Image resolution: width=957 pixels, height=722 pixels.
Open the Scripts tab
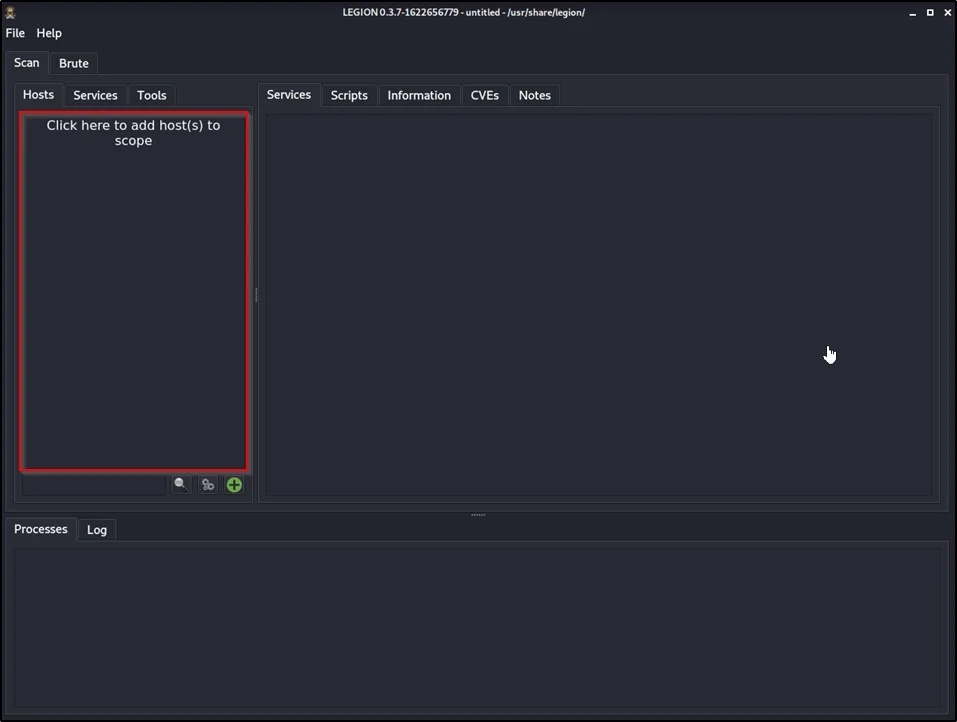(349, 96)
